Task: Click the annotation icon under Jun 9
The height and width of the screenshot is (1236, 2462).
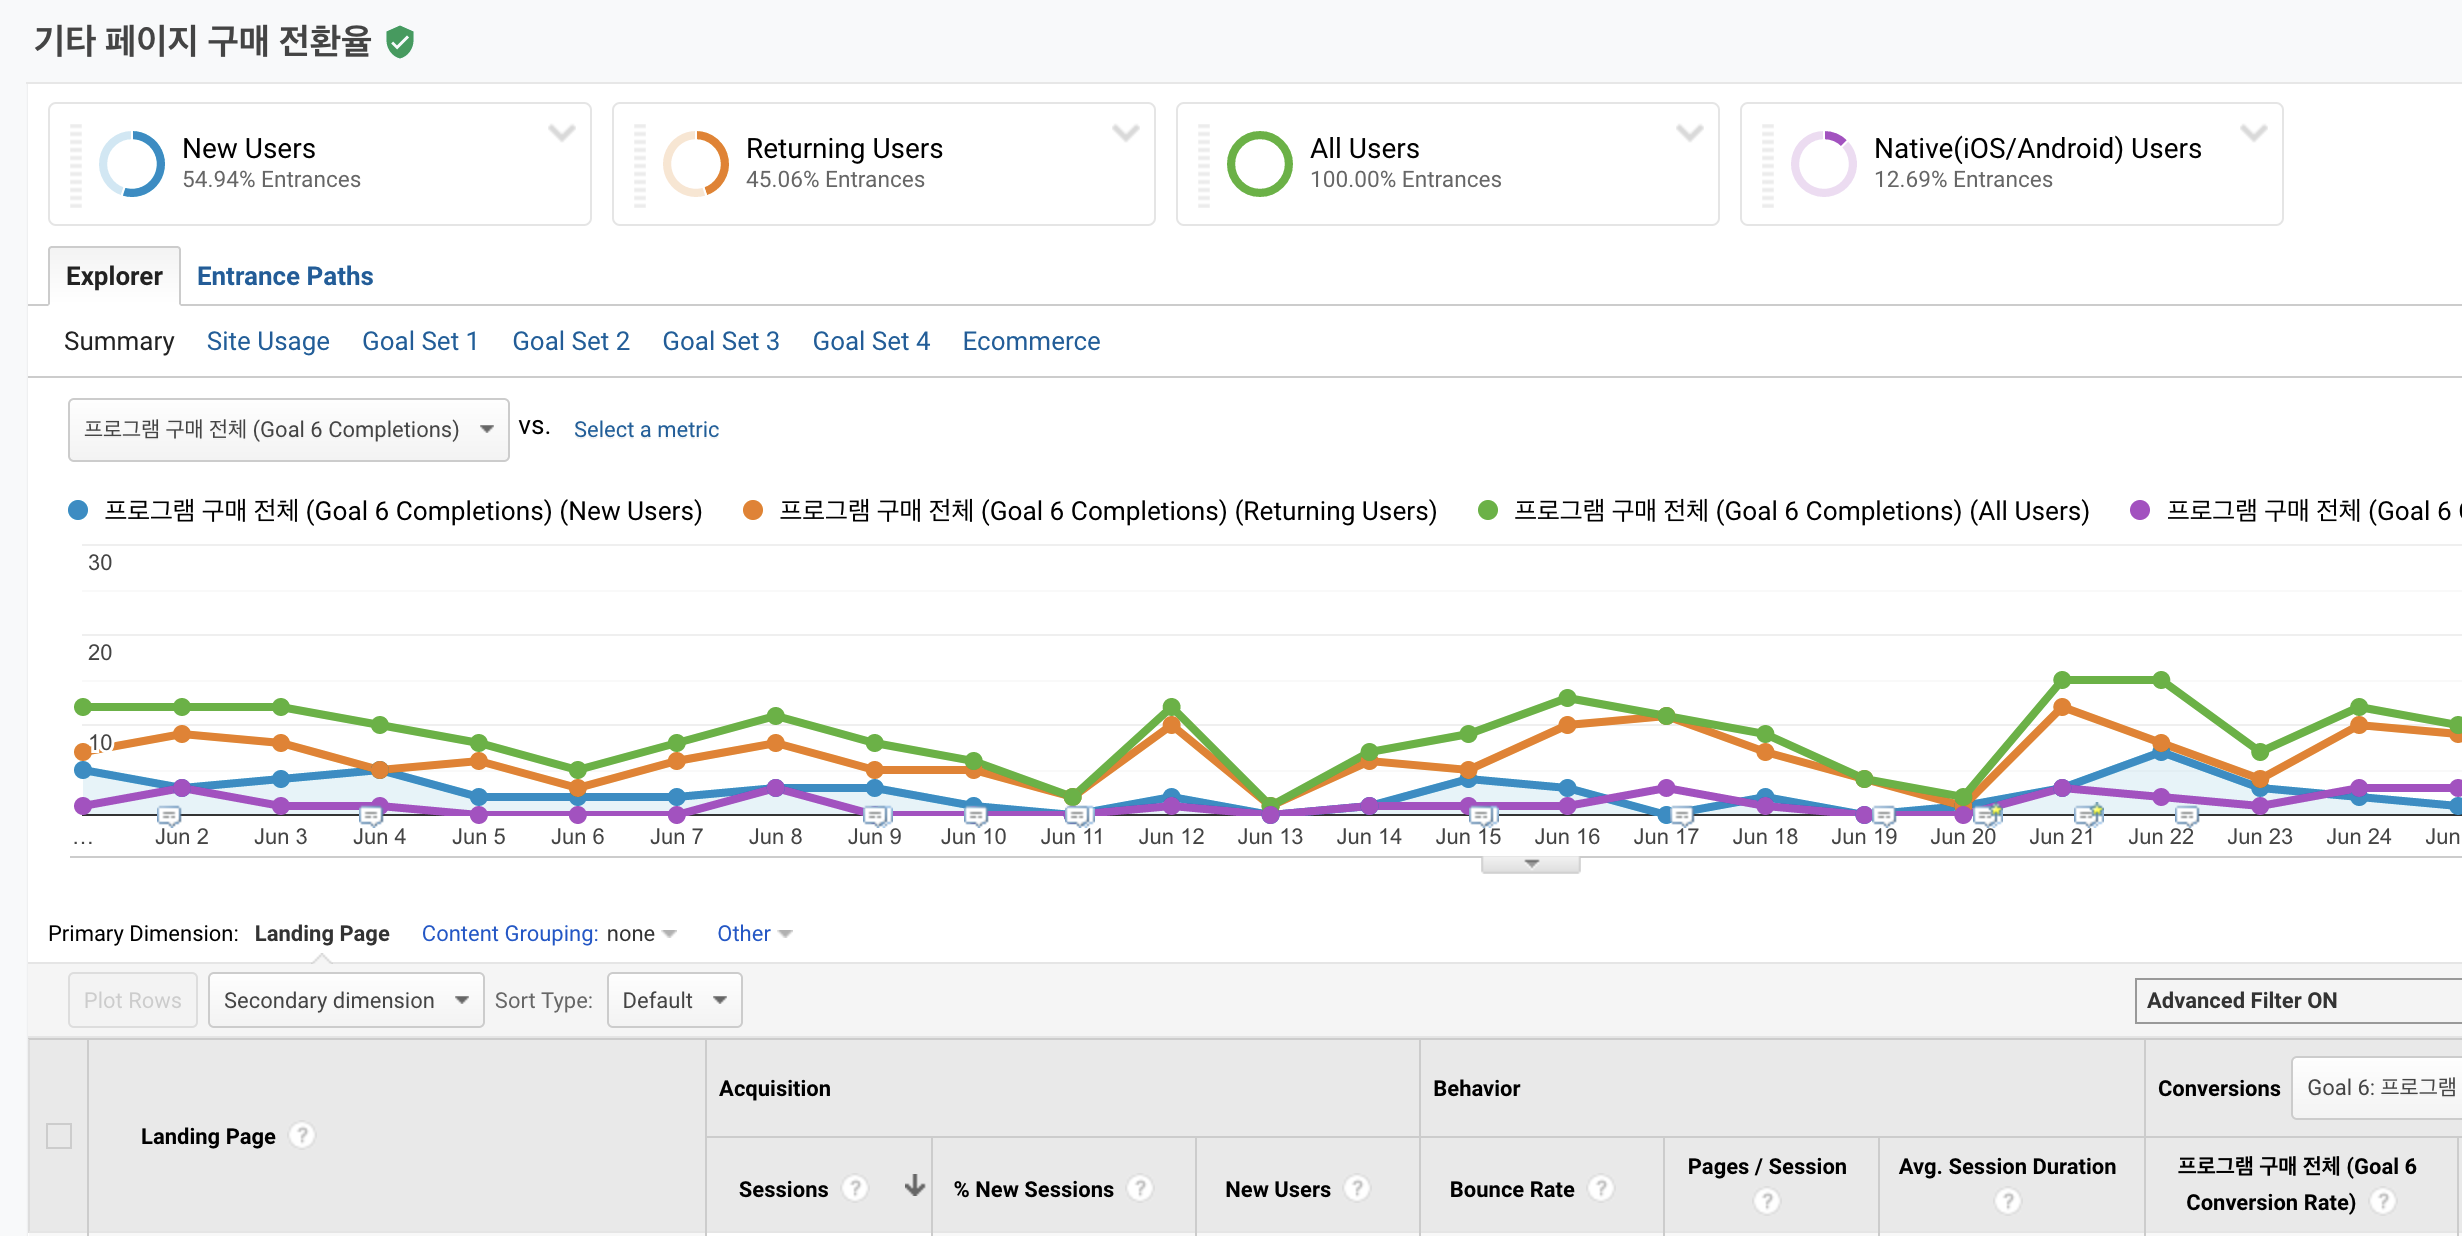Action: (x=875, y=815)
